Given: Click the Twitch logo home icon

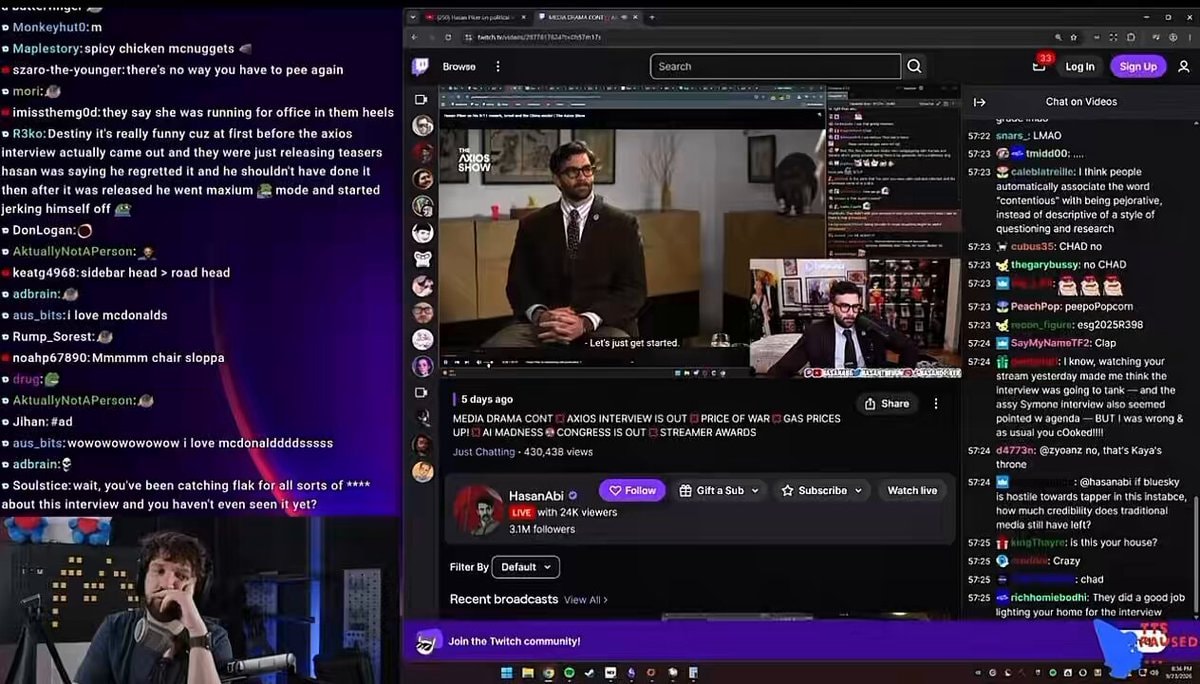Looking at the screenshot, I should 421,67.
